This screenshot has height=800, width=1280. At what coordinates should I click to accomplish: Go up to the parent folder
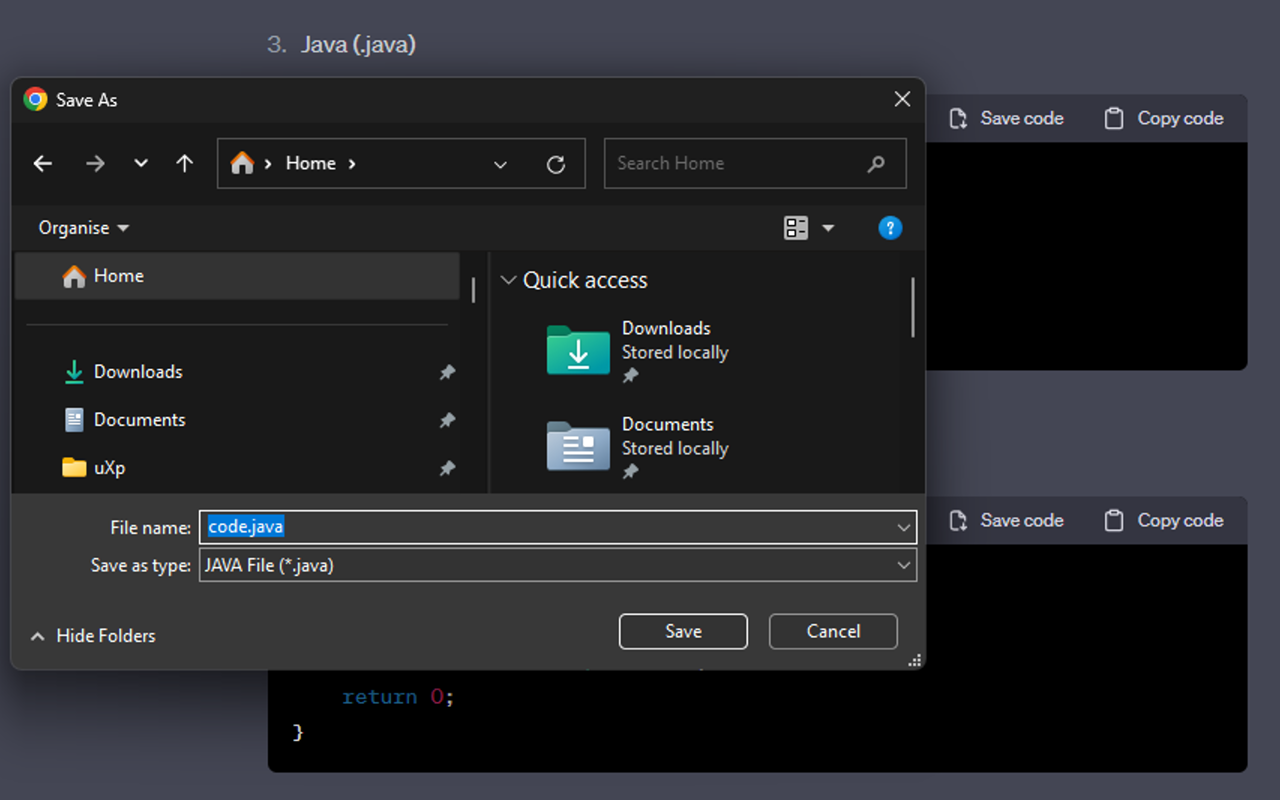tap(185, 163)
